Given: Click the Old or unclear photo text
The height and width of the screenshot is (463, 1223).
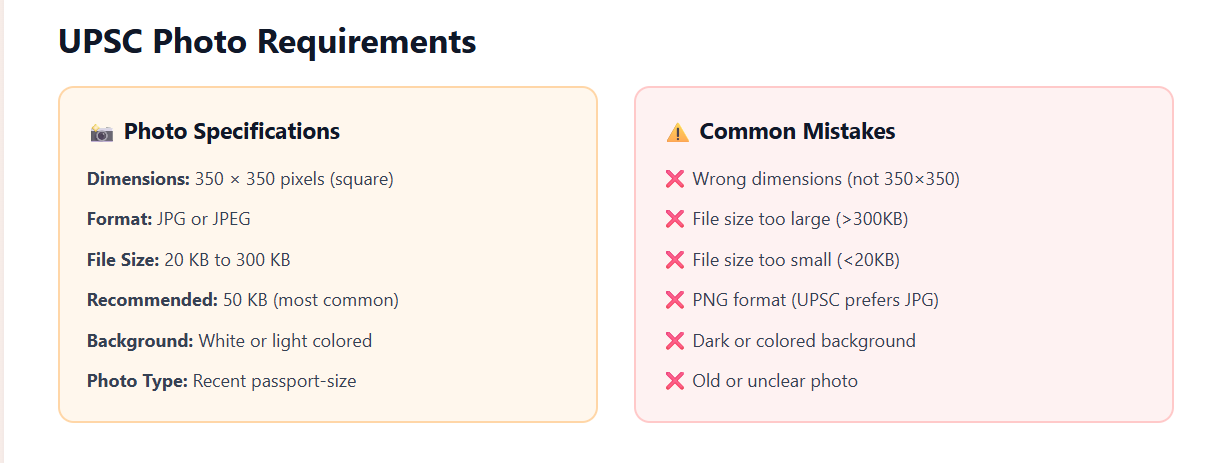Looking at the screenshot, I should tap(775, 381).
